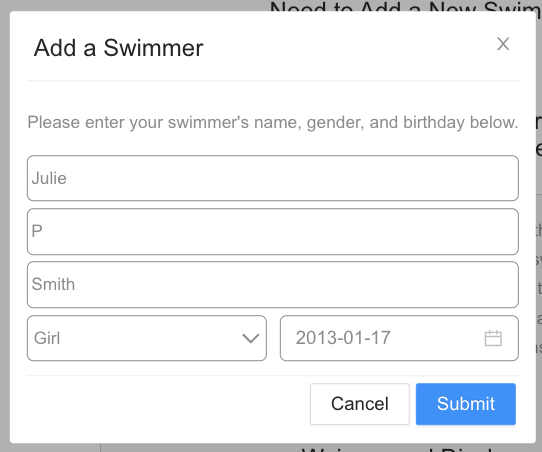Open the calendar picker icon
Viewport: 542px width, 452px height.
coord(493,338)
